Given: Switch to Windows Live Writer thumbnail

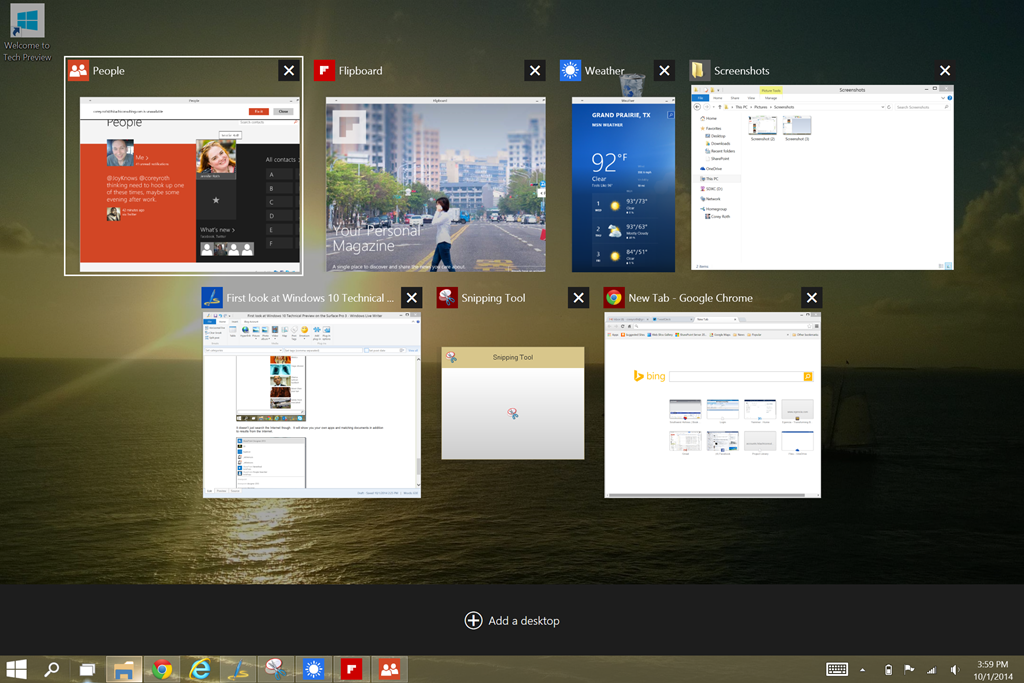Looking at the screenshot, I should pos(312,405).
